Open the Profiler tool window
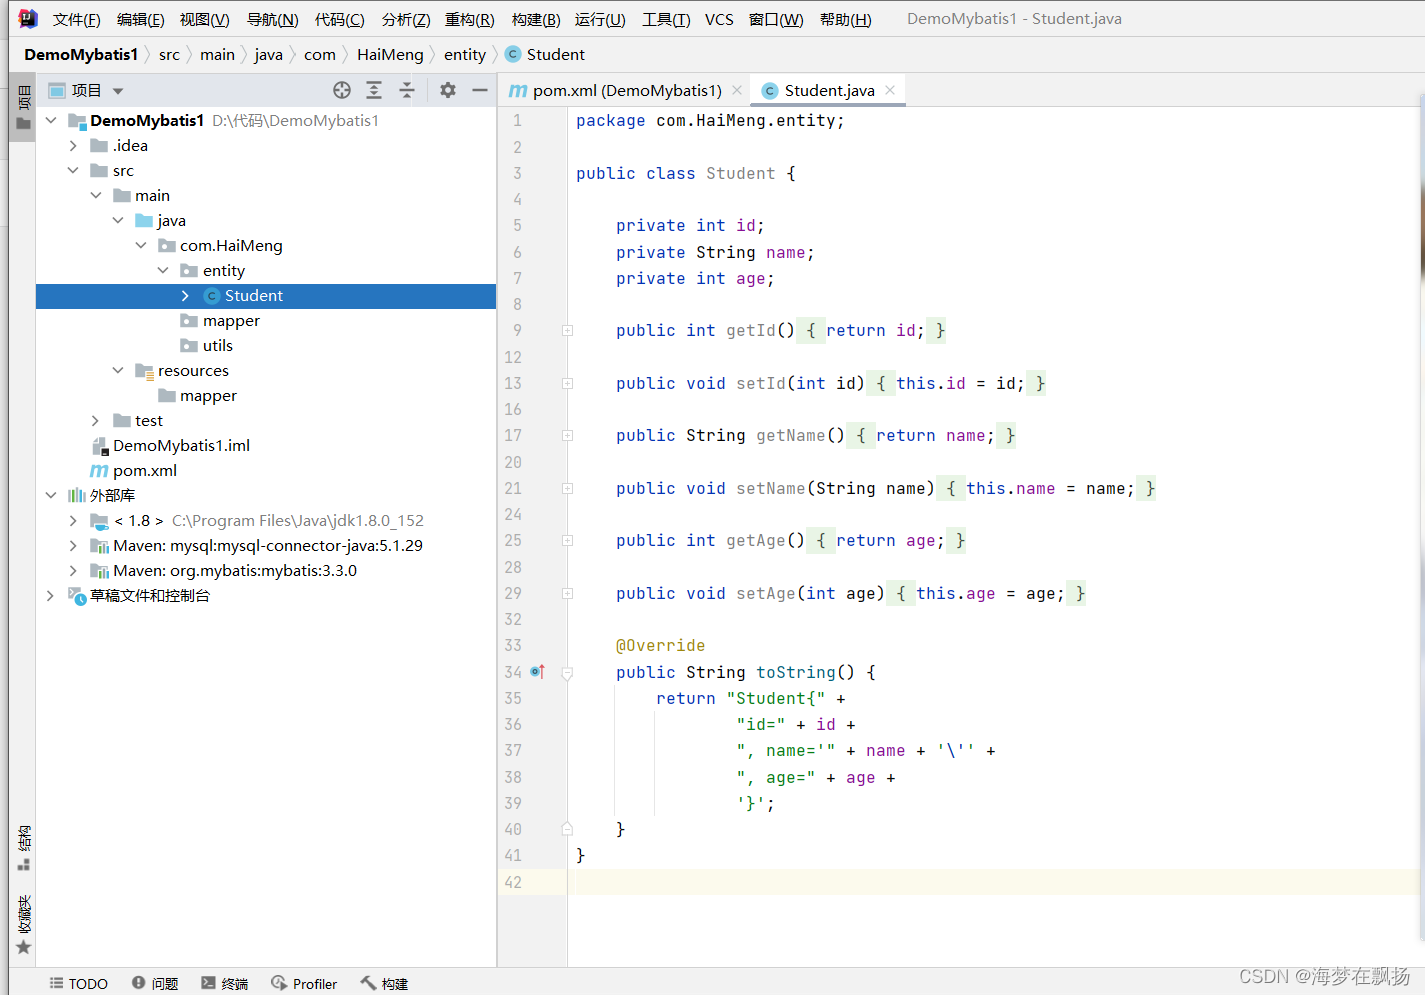Viewport: 1425px width, 995px height. pos(304,984)
